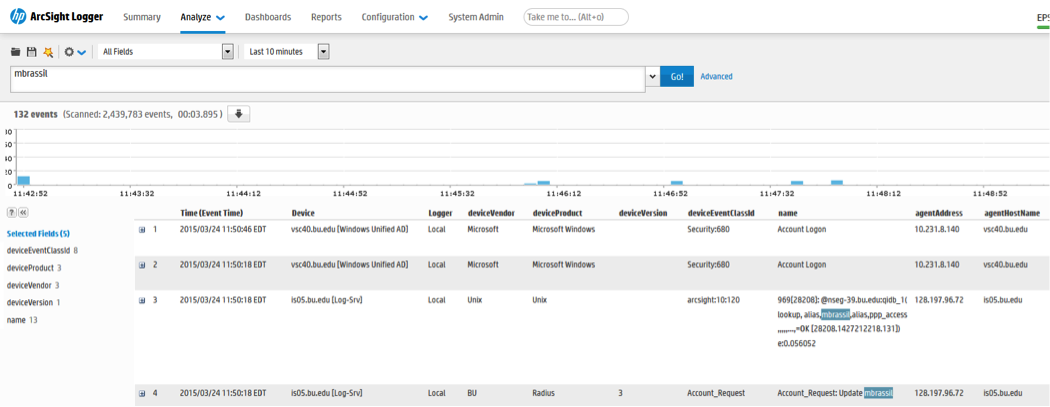Click the save search floppy disk icon
This screenshot has width=1050, height=407.
click(31, 52)
